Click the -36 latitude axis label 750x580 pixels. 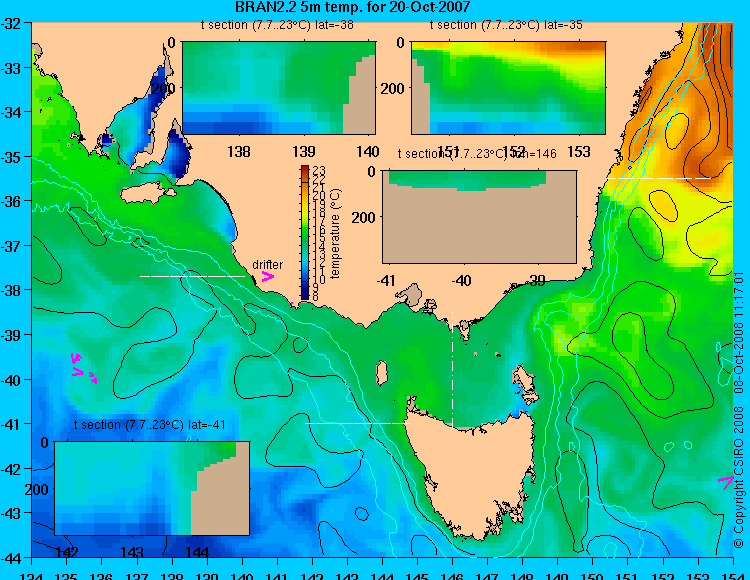(11, 201)
